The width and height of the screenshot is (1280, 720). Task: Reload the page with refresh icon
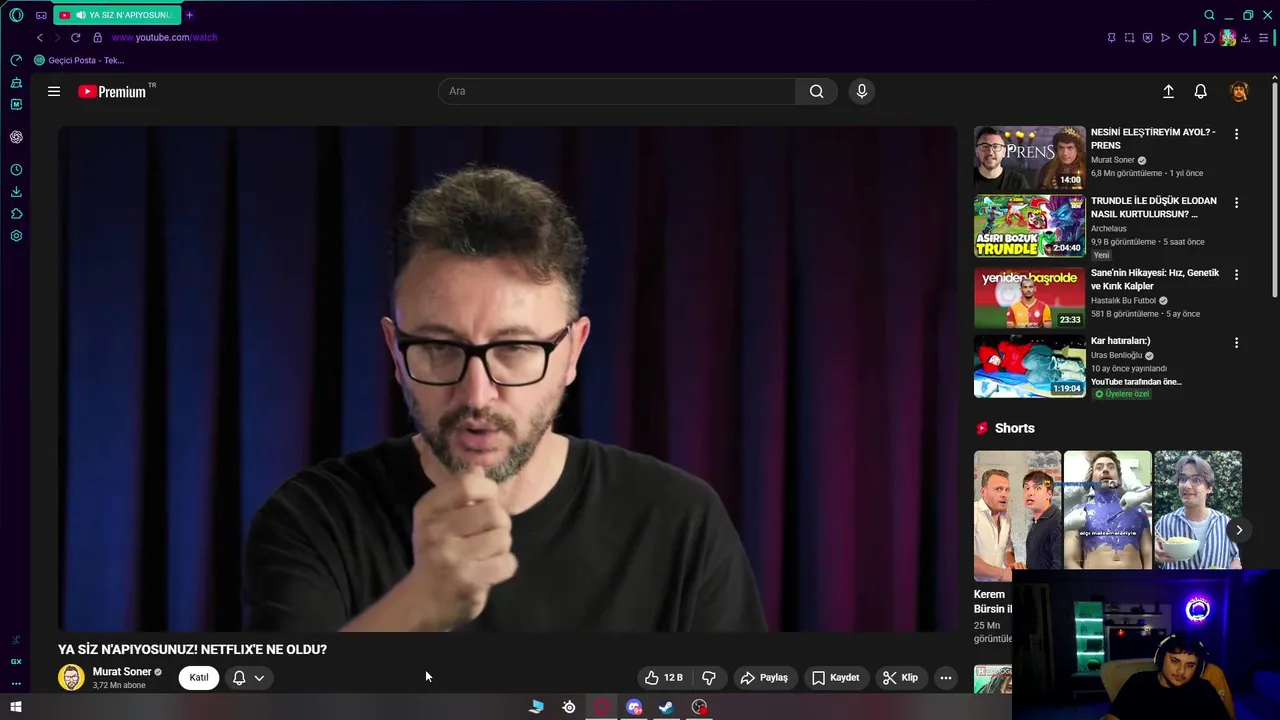(75, 37)
